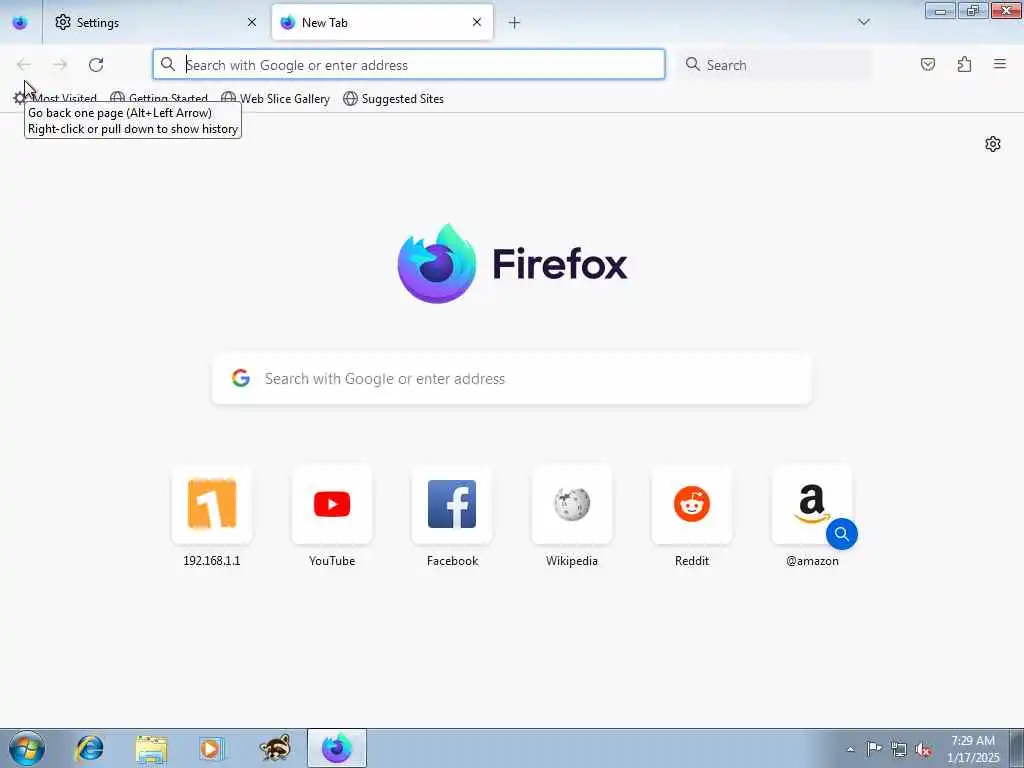Go forward one page arrow
Screen dimensions: 1024x768
60,65
